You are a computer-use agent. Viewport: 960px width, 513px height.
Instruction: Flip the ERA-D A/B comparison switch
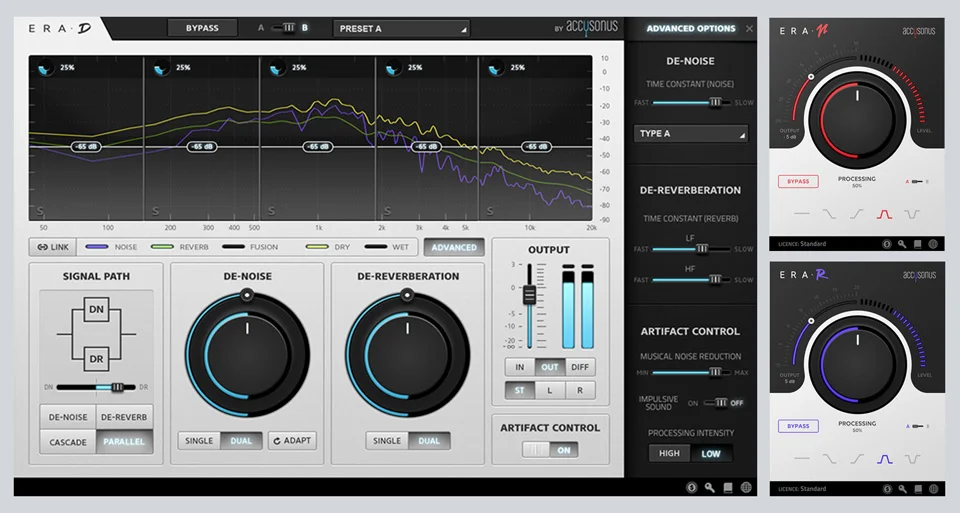click(284, 28)
